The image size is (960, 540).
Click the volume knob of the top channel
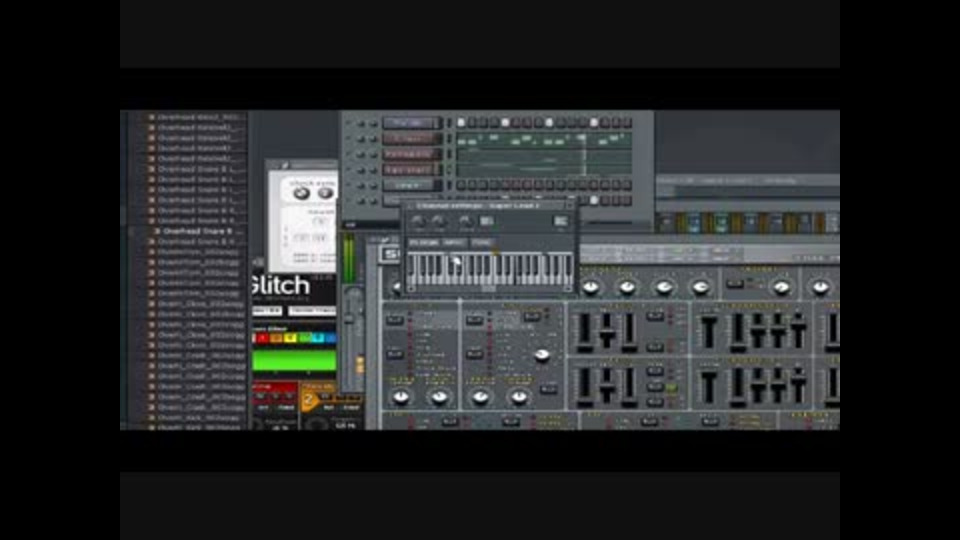point(373,124)
